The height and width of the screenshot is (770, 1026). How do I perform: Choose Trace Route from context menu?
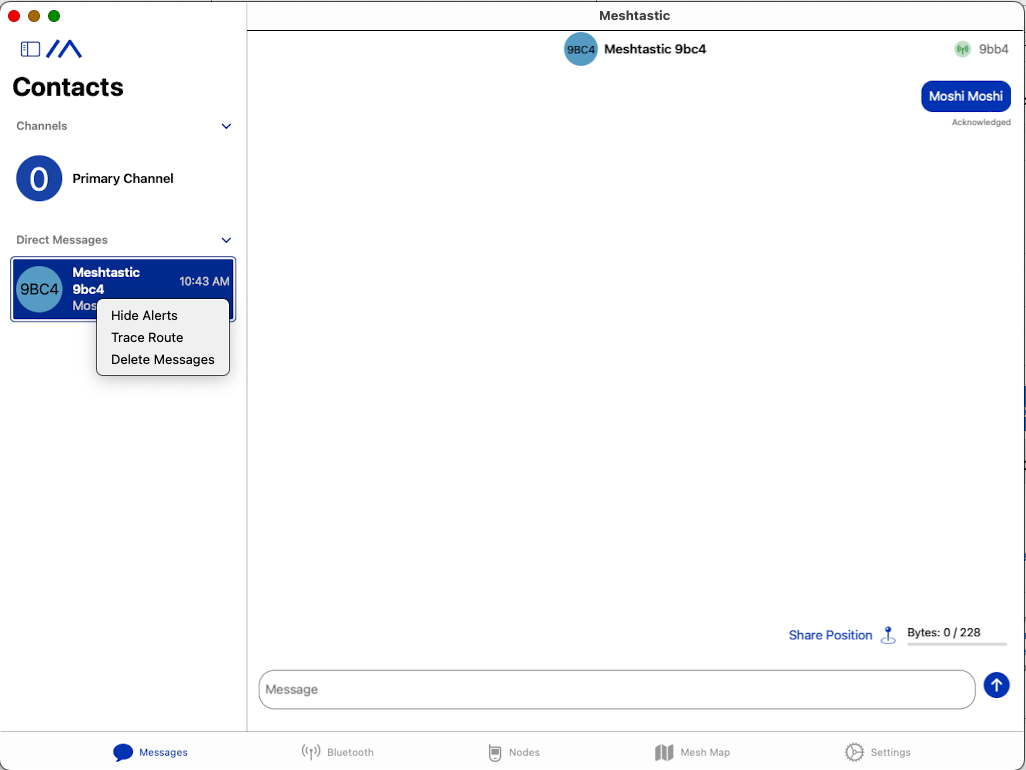point(147,338)
